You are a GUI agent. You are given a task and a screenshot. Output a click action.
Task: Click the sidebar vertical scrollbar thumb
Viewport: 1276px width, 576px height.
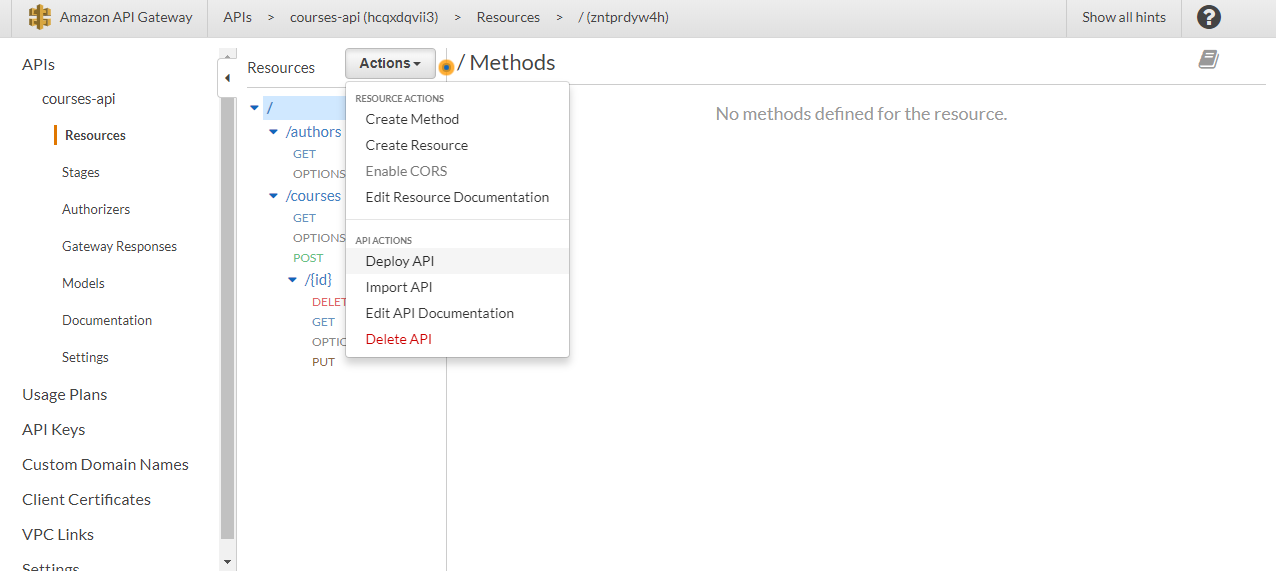point(227,318)
